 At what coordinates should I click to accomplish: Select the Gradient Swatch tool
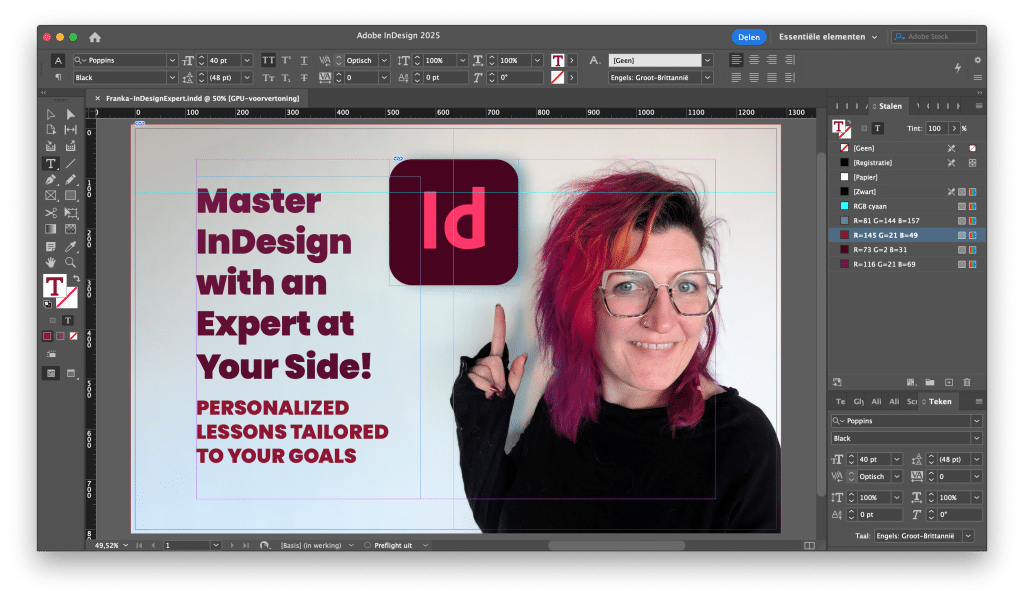point(51,229)
